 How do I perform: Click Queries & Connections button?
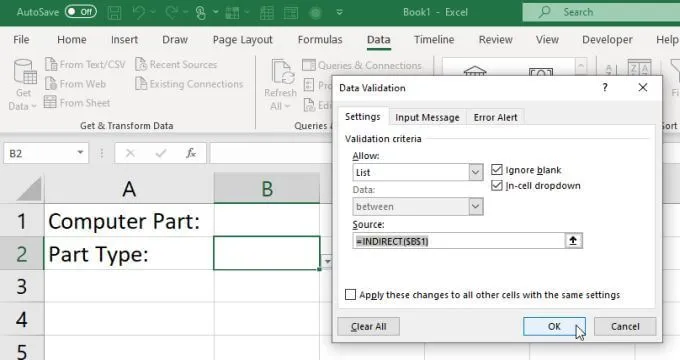pyautogui.click(x=362, y=65)
